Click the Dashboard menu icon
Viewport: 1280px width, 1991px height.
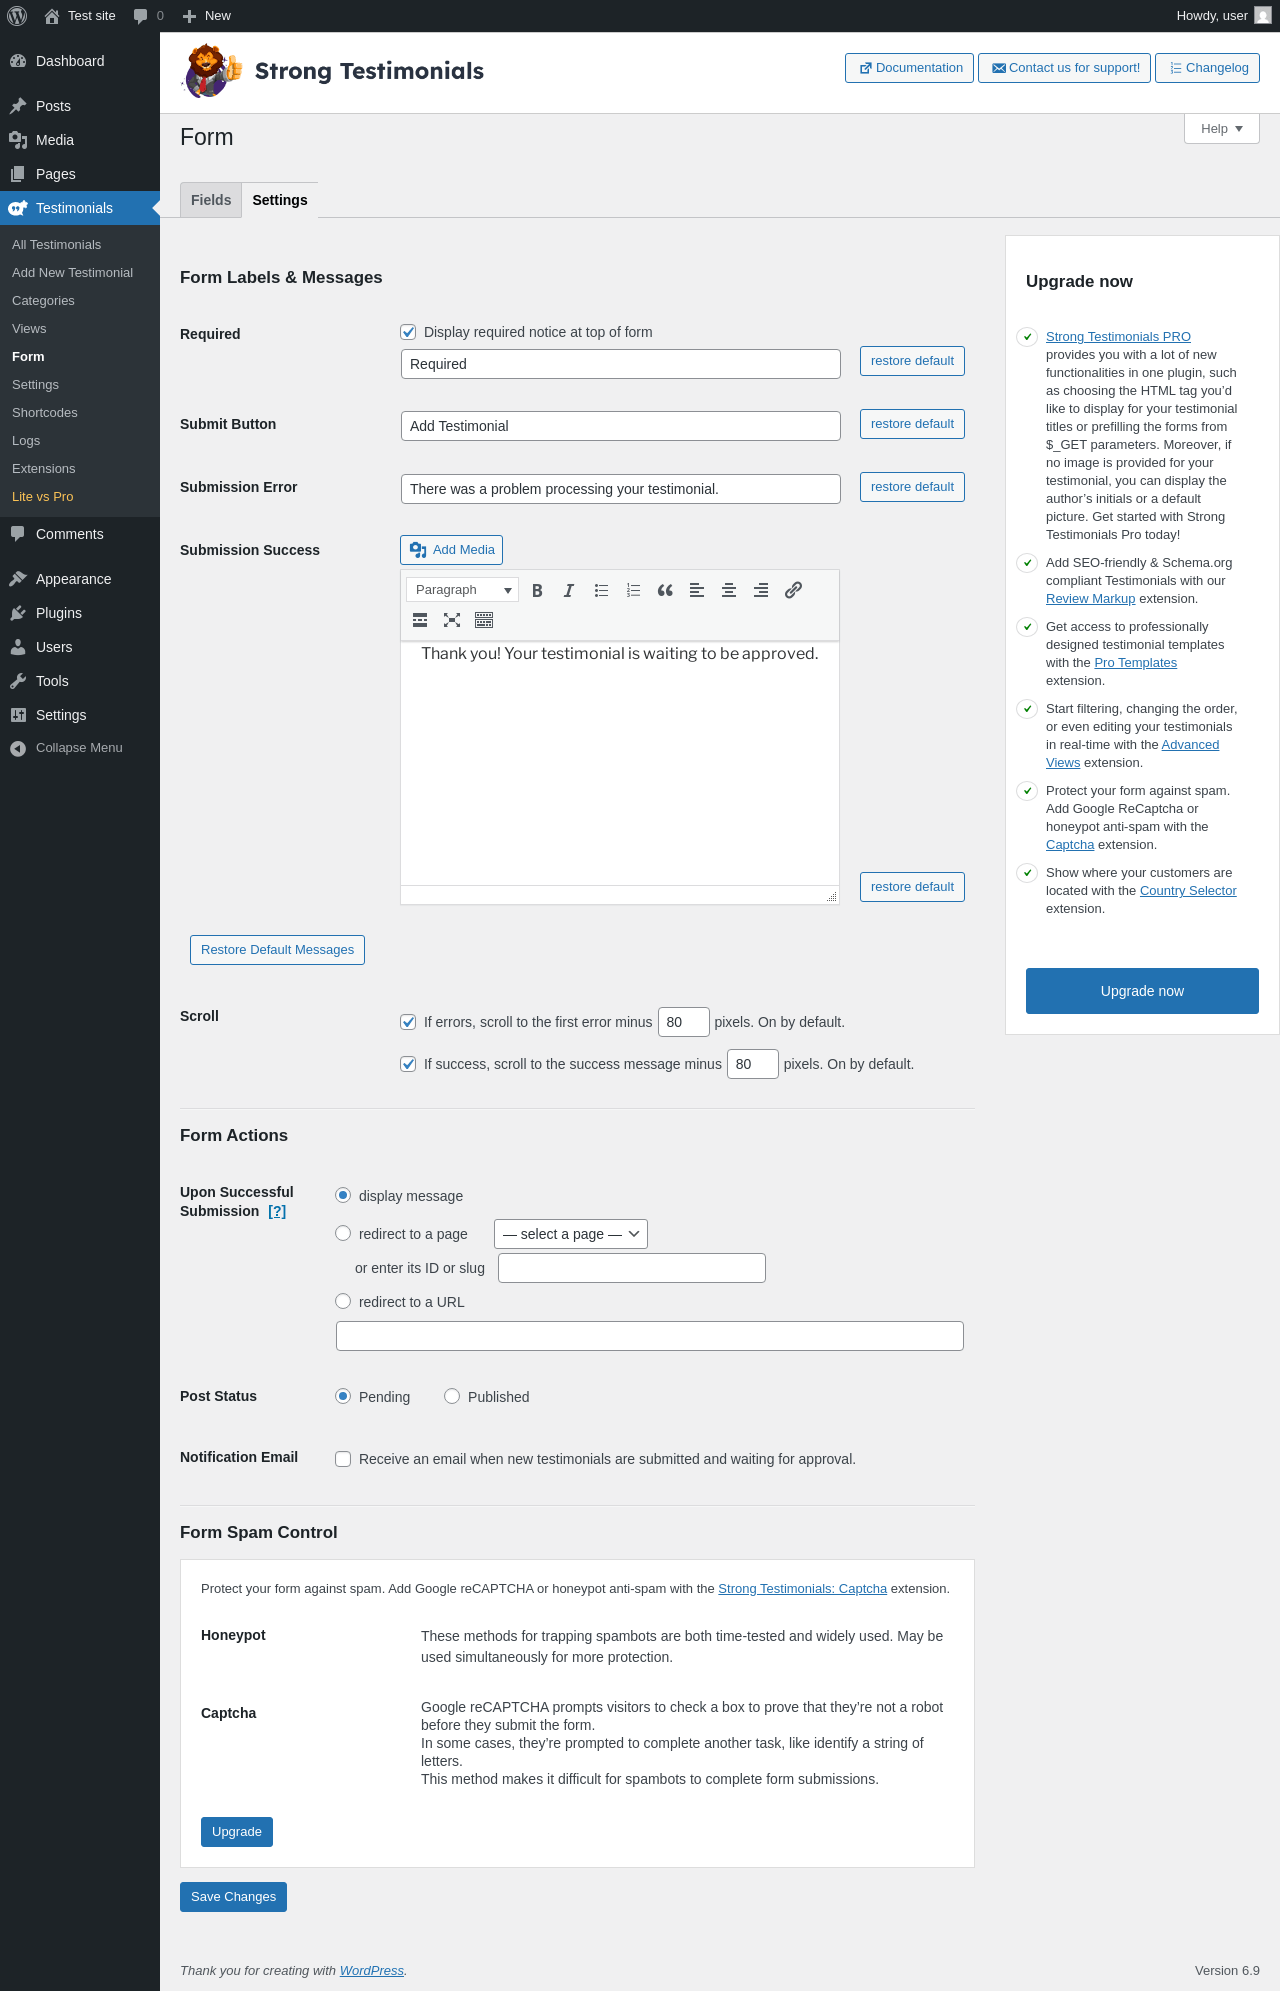pyautogui.click(x=18, y=61)
